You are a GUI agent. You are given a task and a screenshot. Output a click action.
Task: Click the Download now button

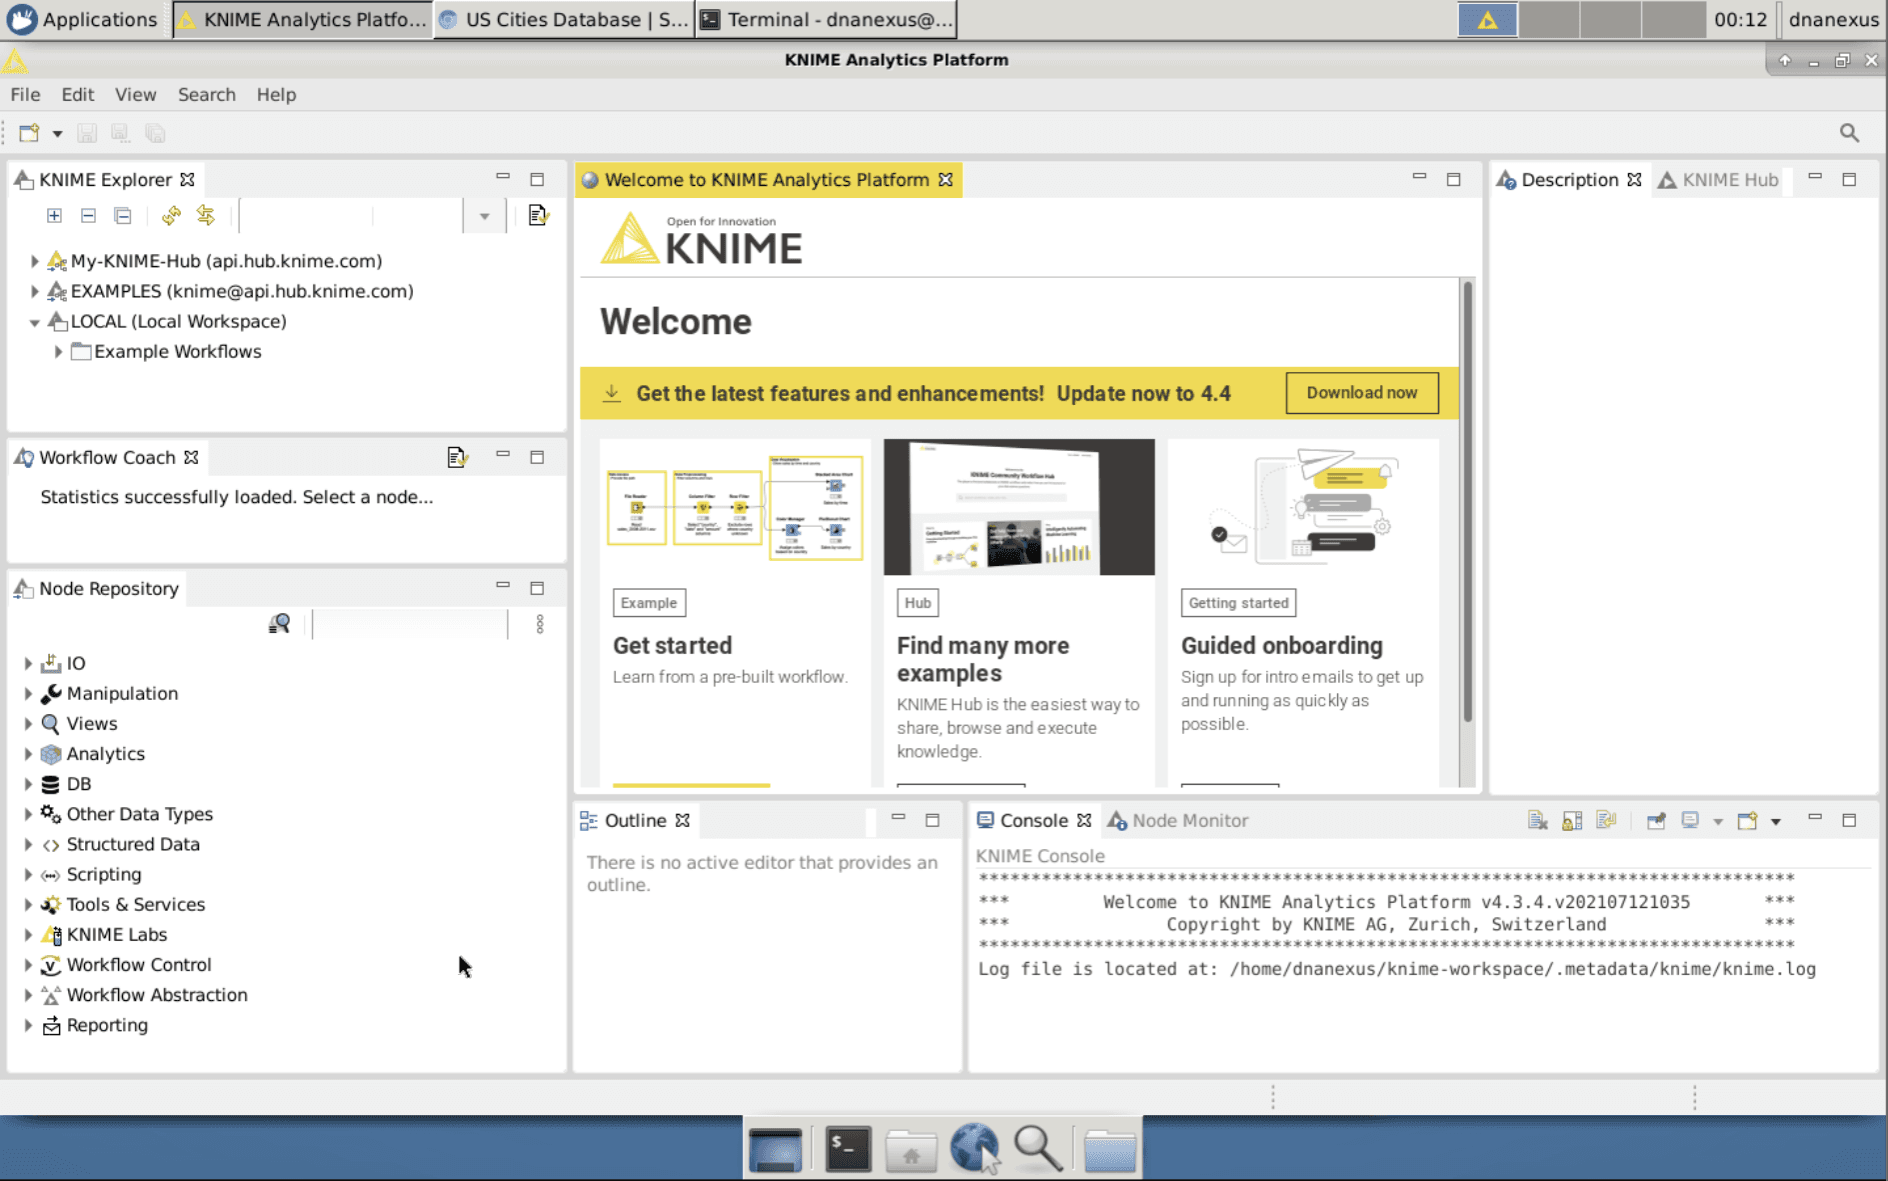[1361, 393]
